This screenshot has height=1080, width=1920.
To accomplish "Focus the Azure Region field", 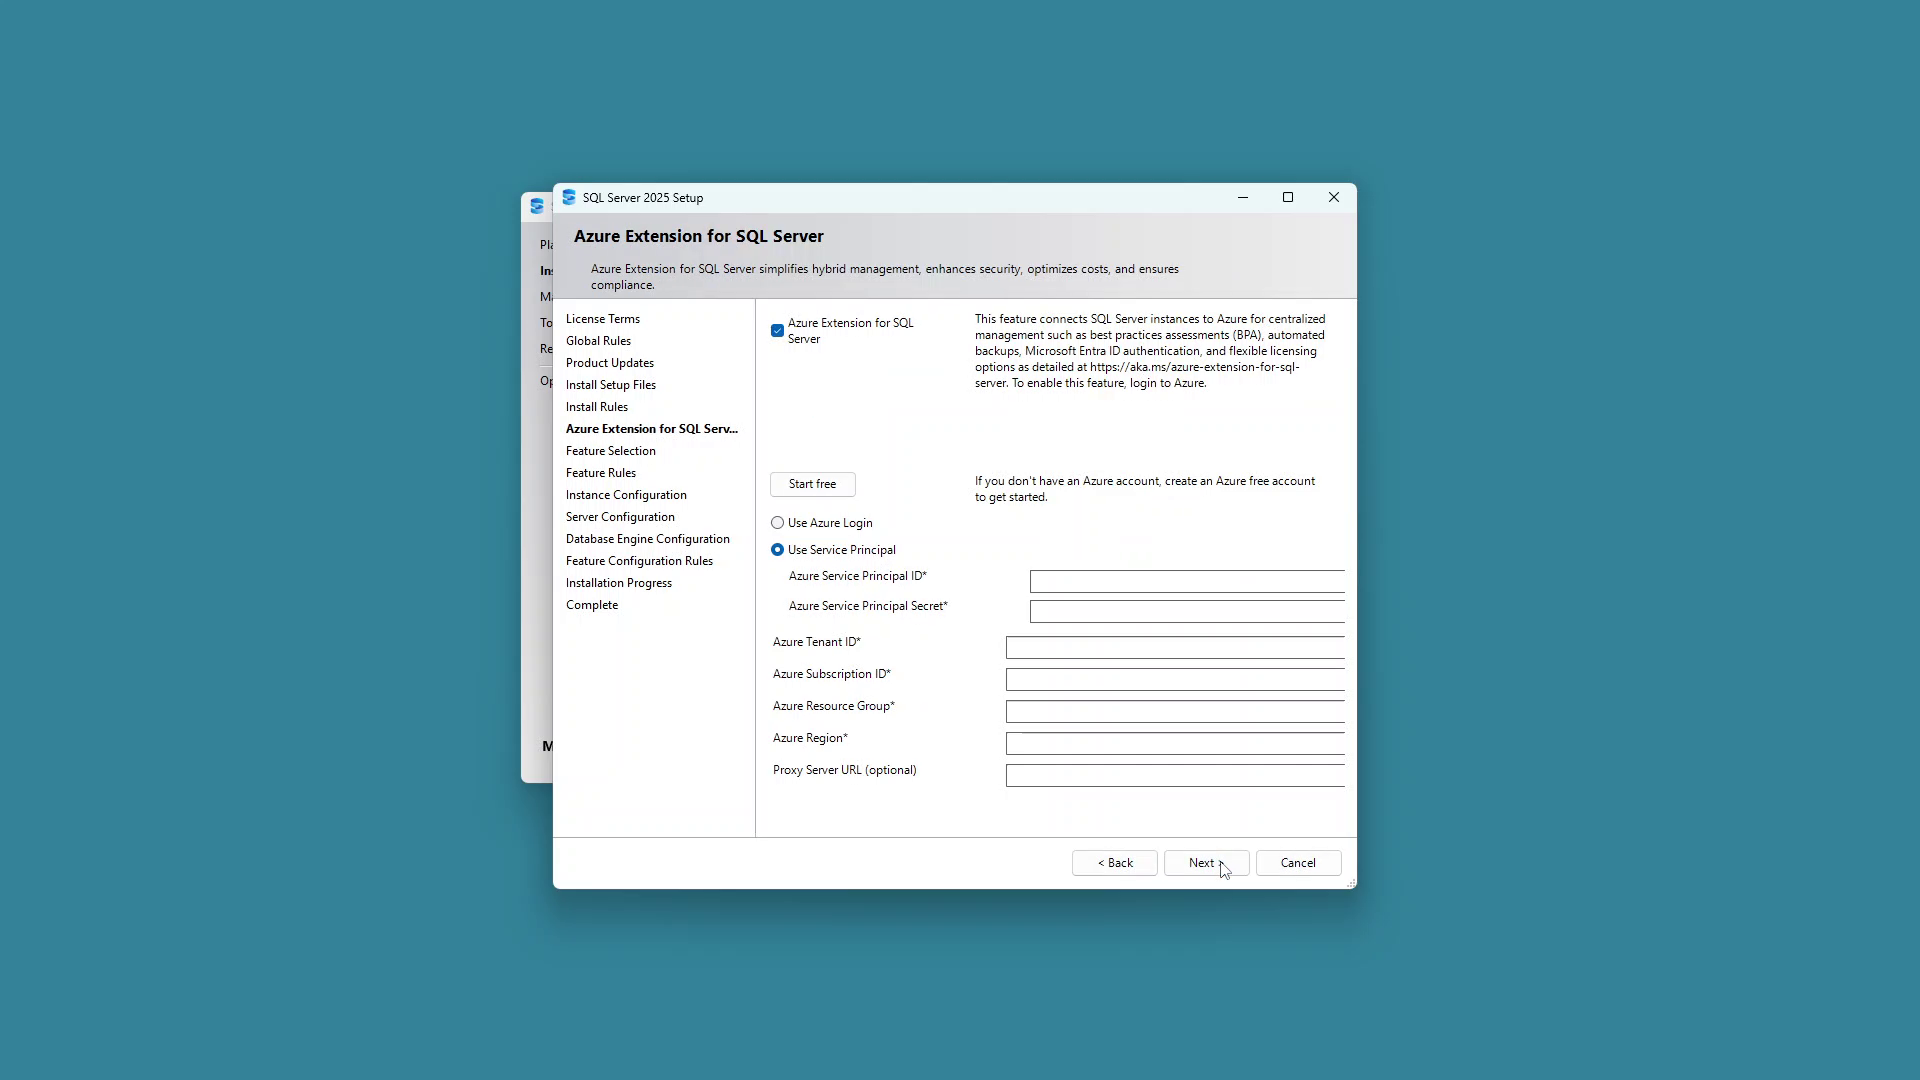I will 1175,744.
